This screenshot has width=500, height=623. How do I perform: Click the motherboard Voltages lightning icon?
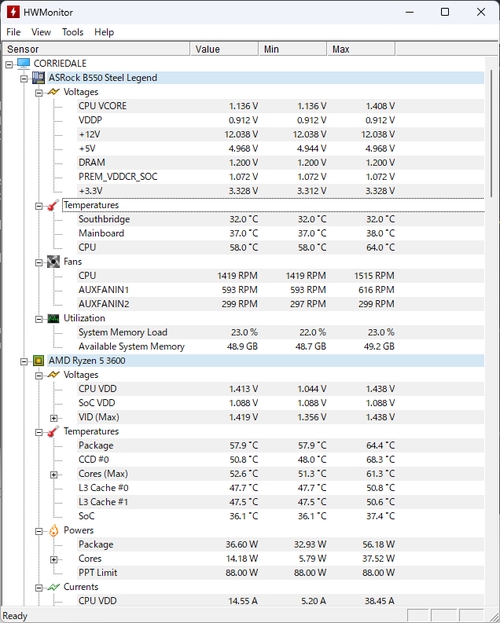53,92
